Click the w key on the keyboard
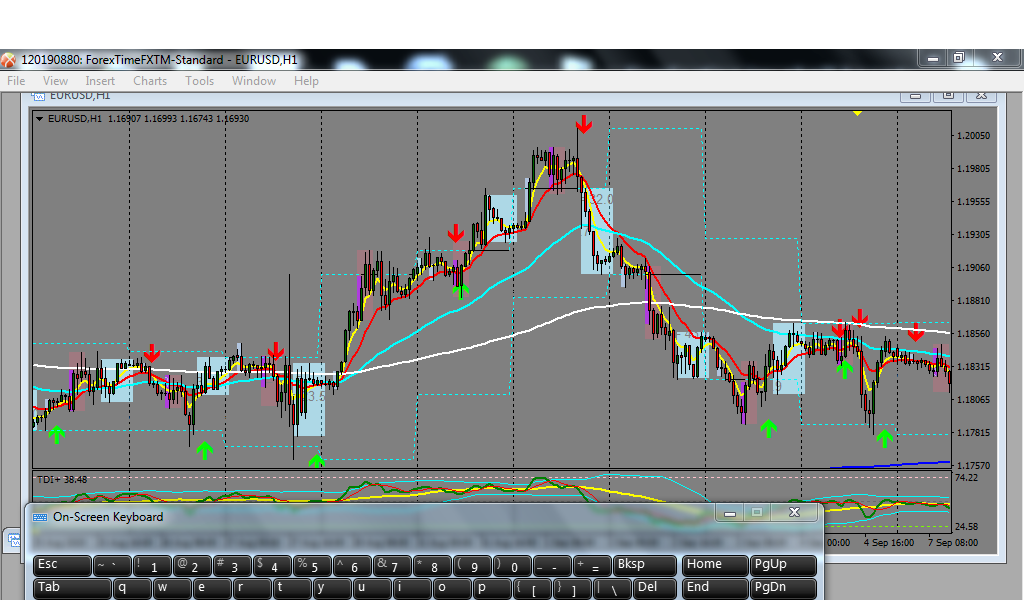The width and height of the screenshot is (1024, 600). tap(172, 588)
